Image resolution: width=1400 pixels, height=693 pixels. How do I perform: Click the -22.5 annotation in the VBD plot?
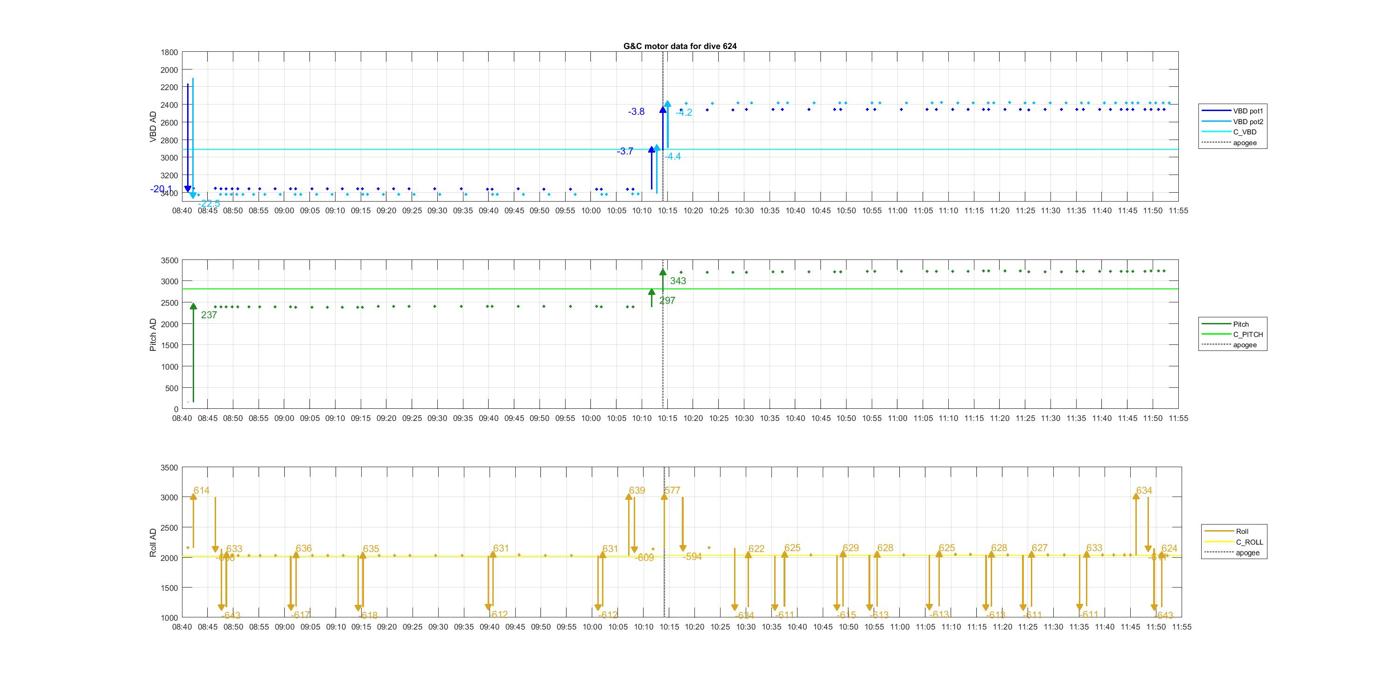click(209, 204)
